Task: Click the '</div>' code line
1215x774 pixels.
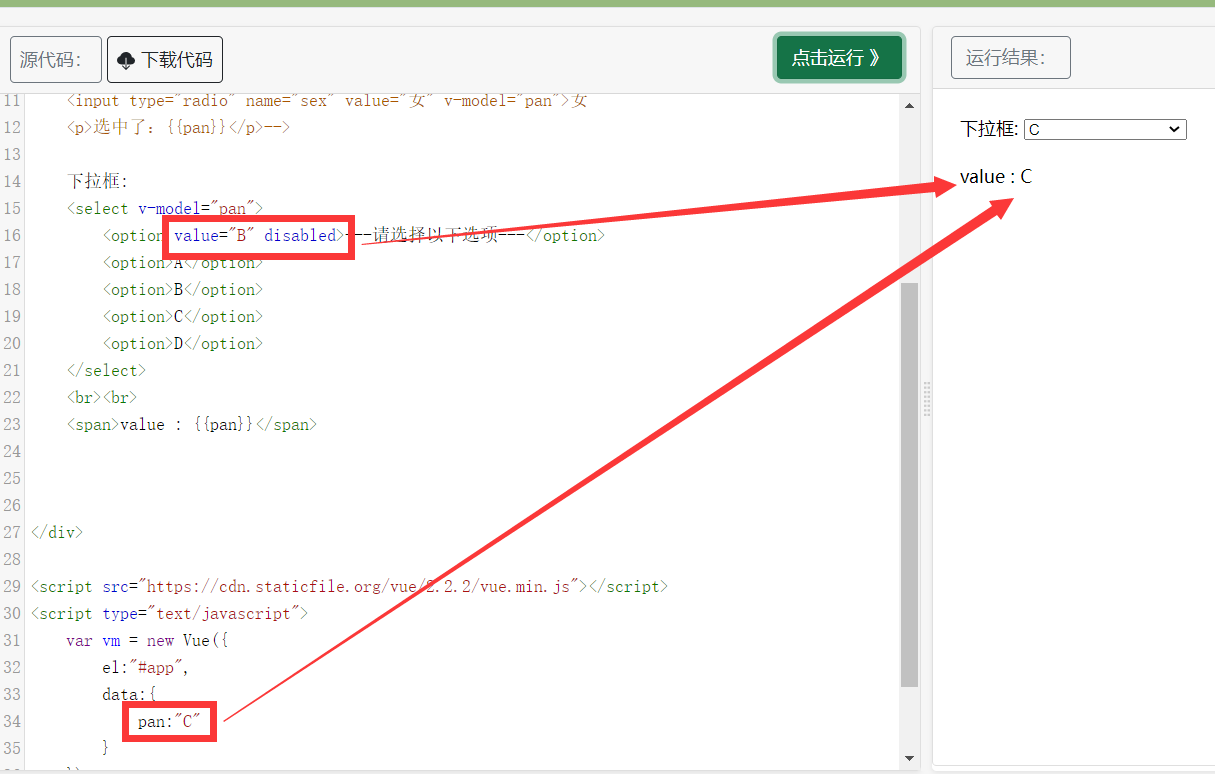Action: tap(57, 532)
